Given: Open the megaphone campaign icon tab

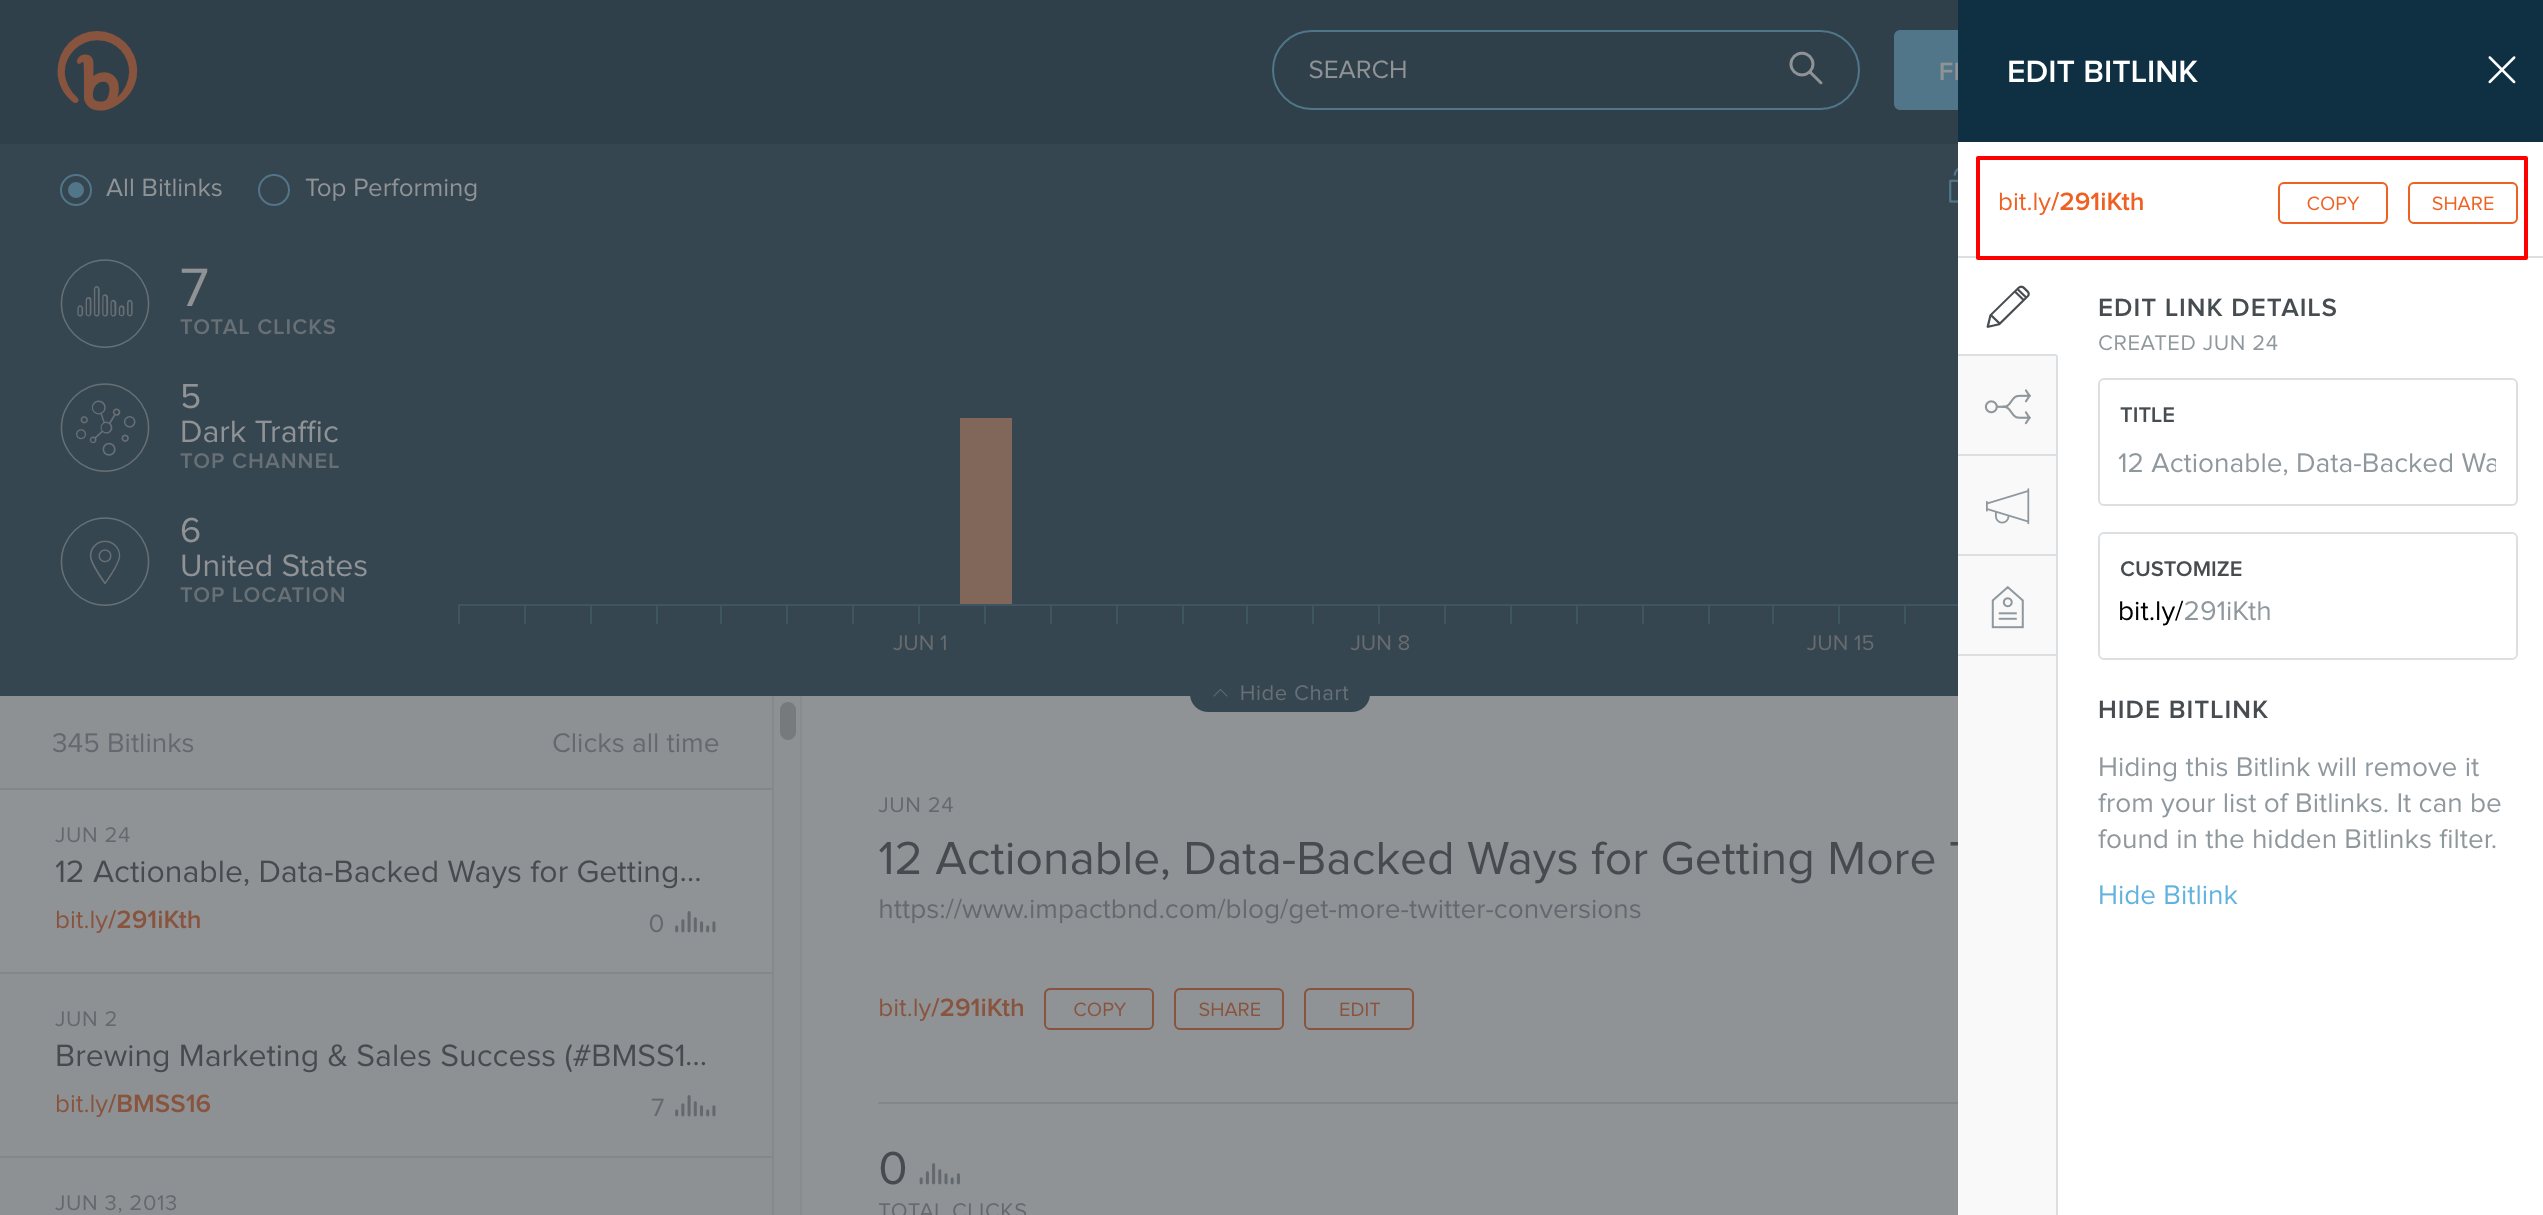Looking at the screenshot, I should pyautogui.click(x=2007, y=506).
